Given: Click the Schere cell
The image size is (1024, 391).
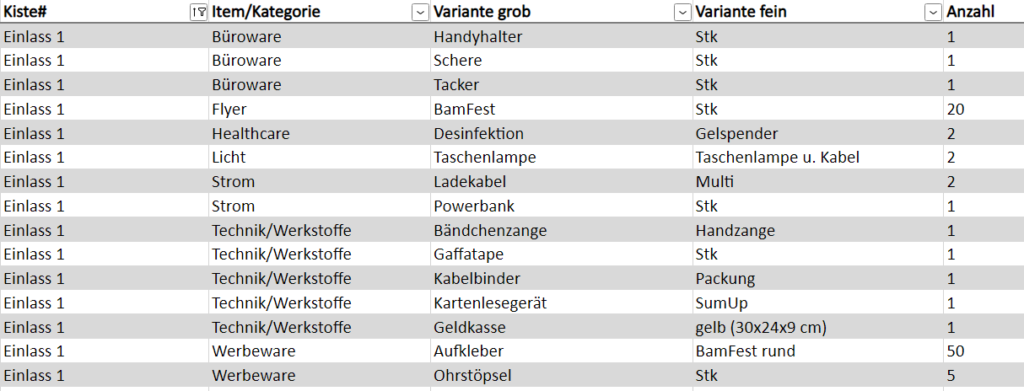Looking at the screenshot, I should pos(561,61).
